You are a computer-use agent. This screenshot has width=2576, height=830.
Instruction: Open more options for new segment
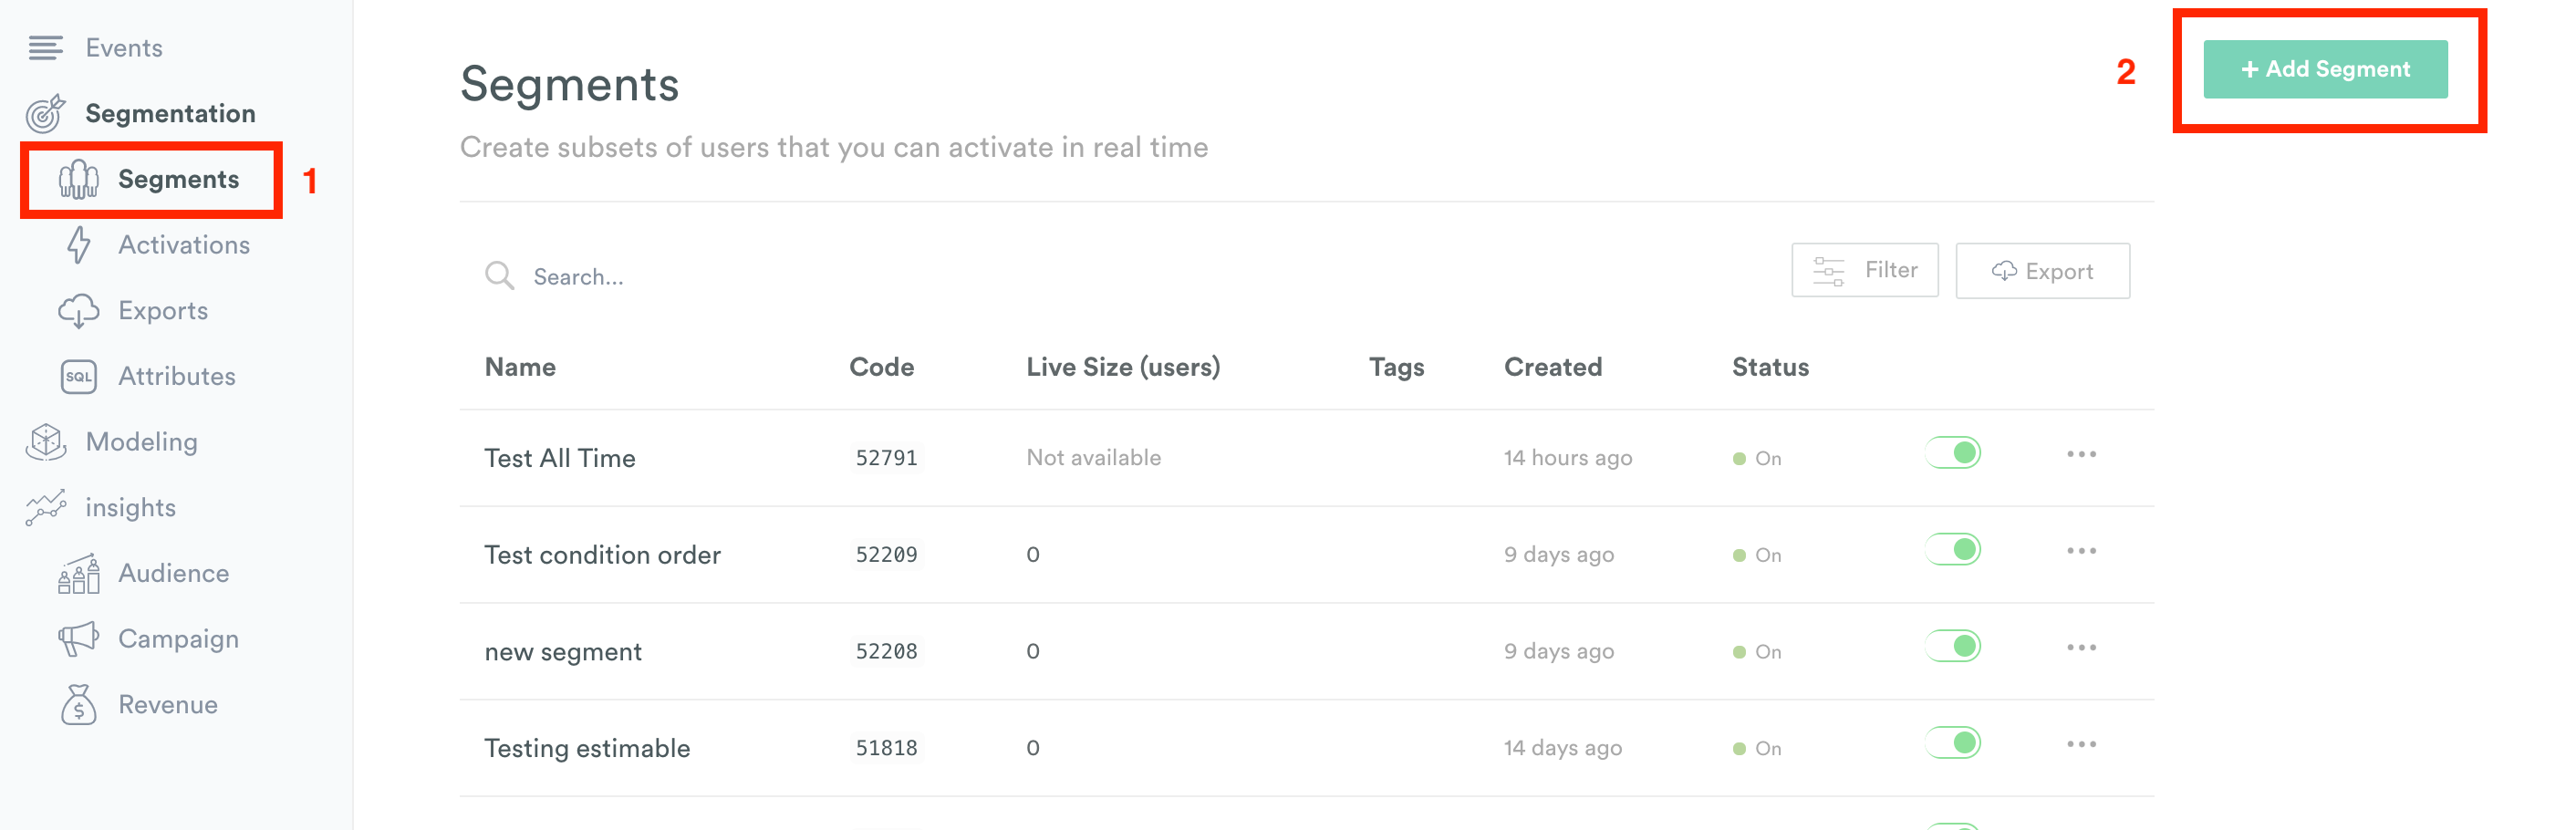click(2081, 648)
